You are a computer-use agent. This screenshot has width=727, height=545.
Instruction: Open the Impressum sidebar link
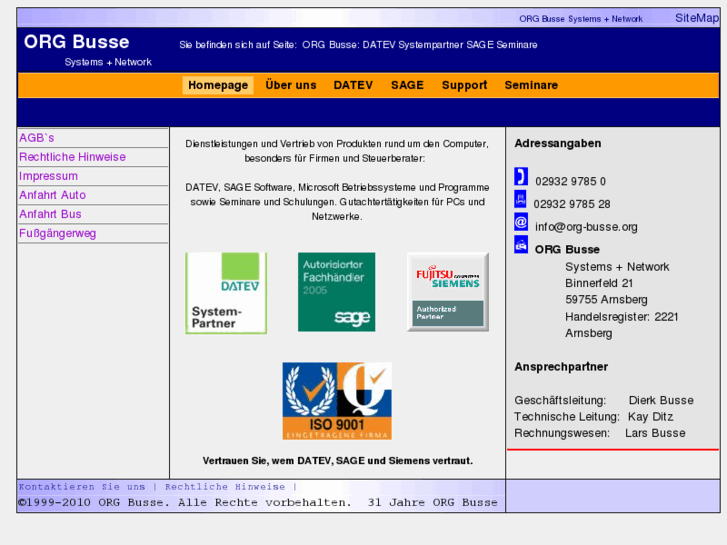tap(48, 176)
